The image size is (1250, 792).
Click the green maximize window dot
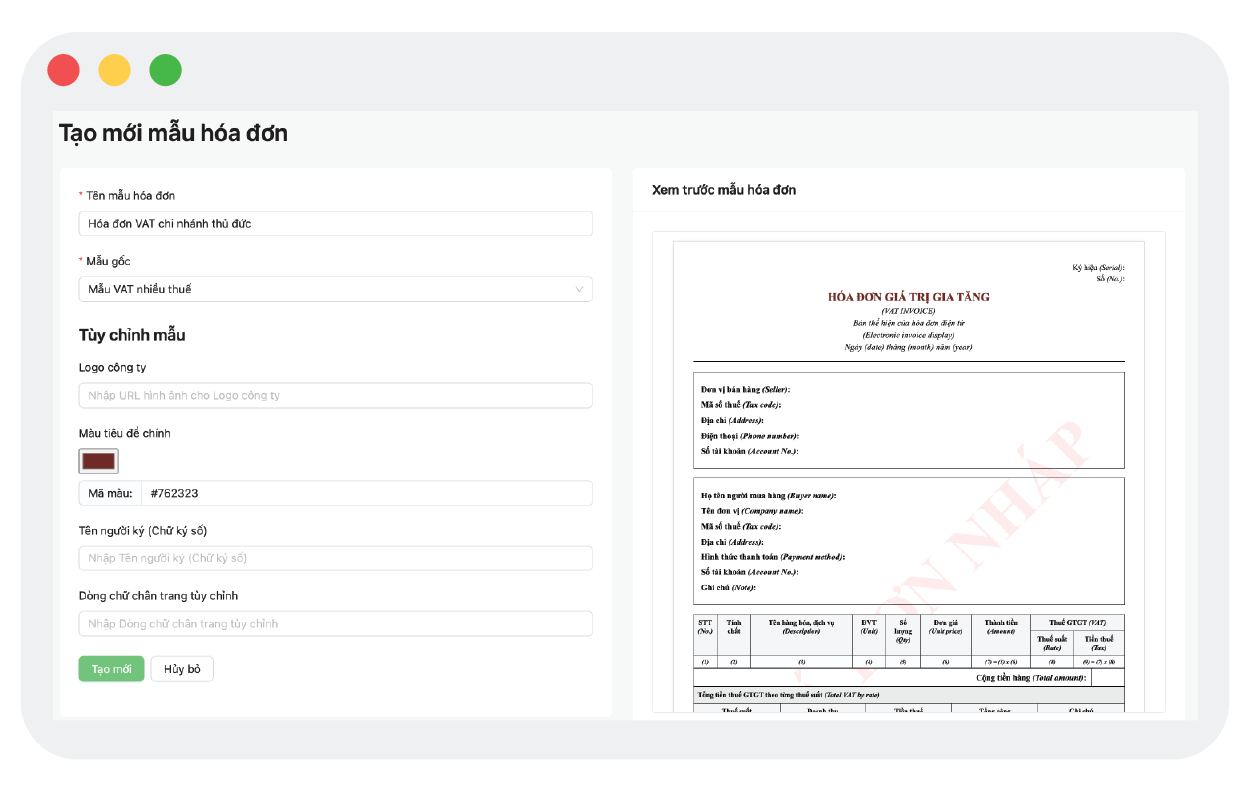165,70
